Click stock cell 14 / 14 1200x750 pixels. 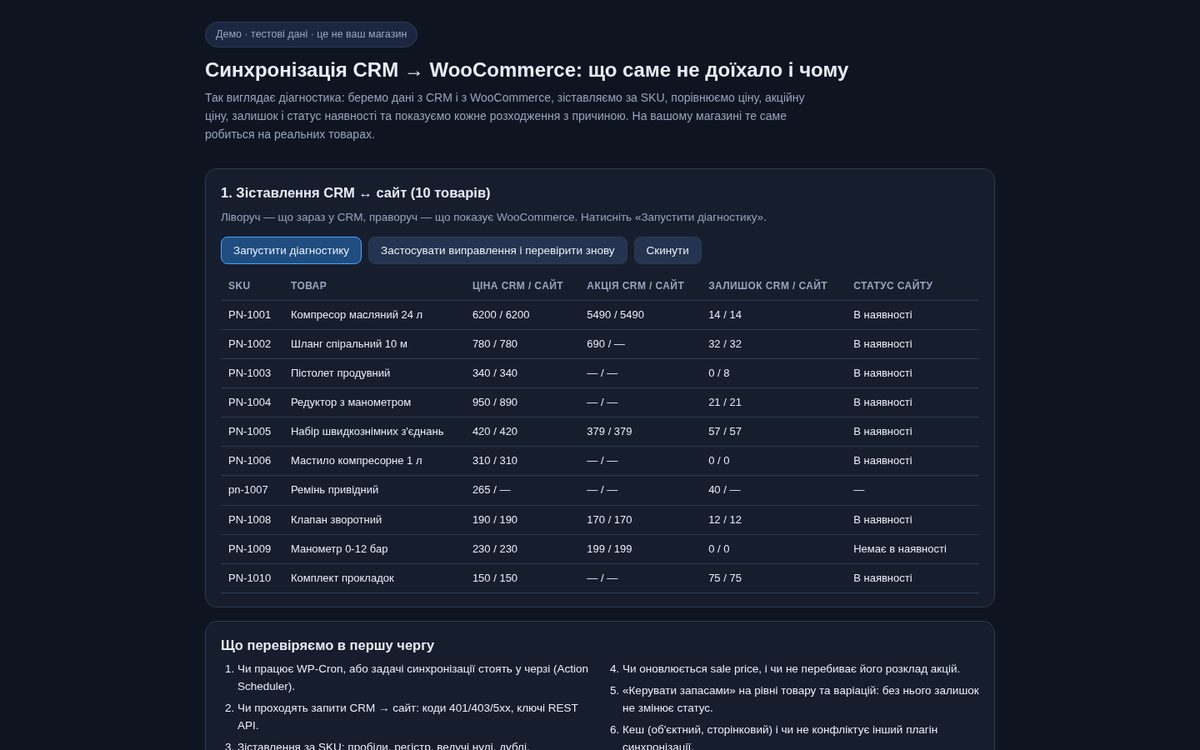pos(725,315)
